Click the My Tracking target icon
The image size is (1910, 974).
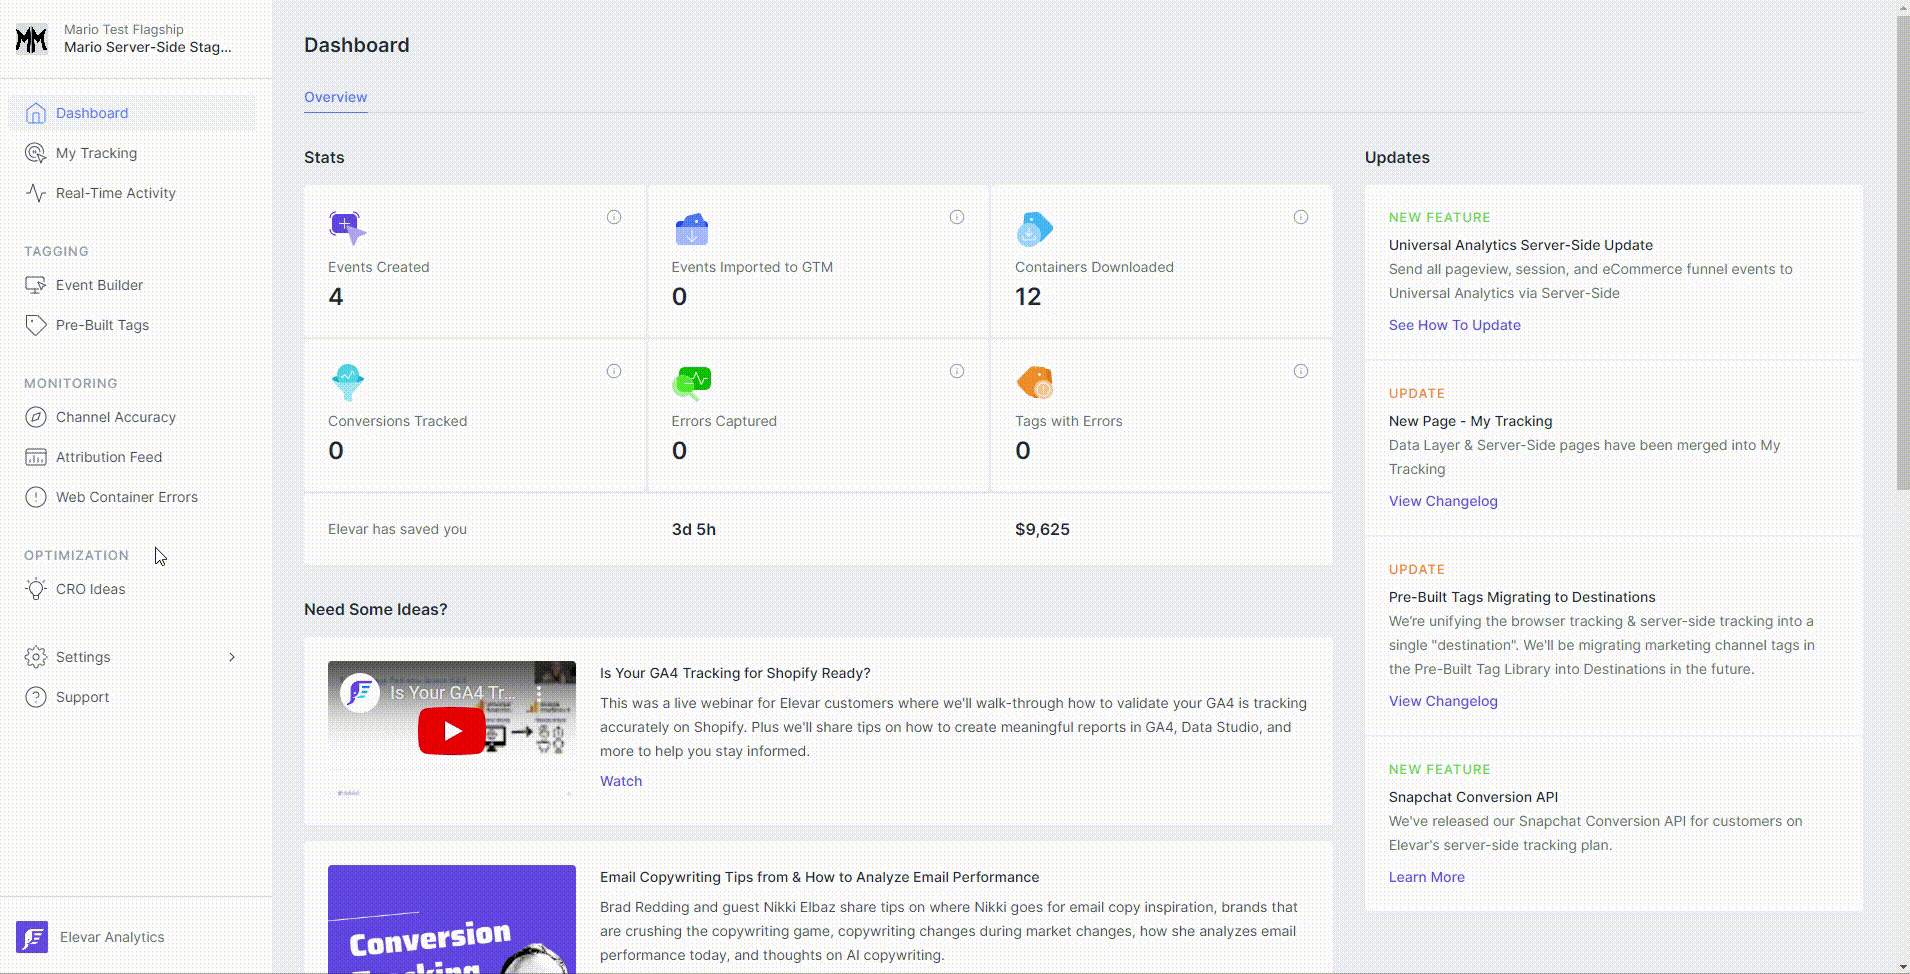(36, 153)
